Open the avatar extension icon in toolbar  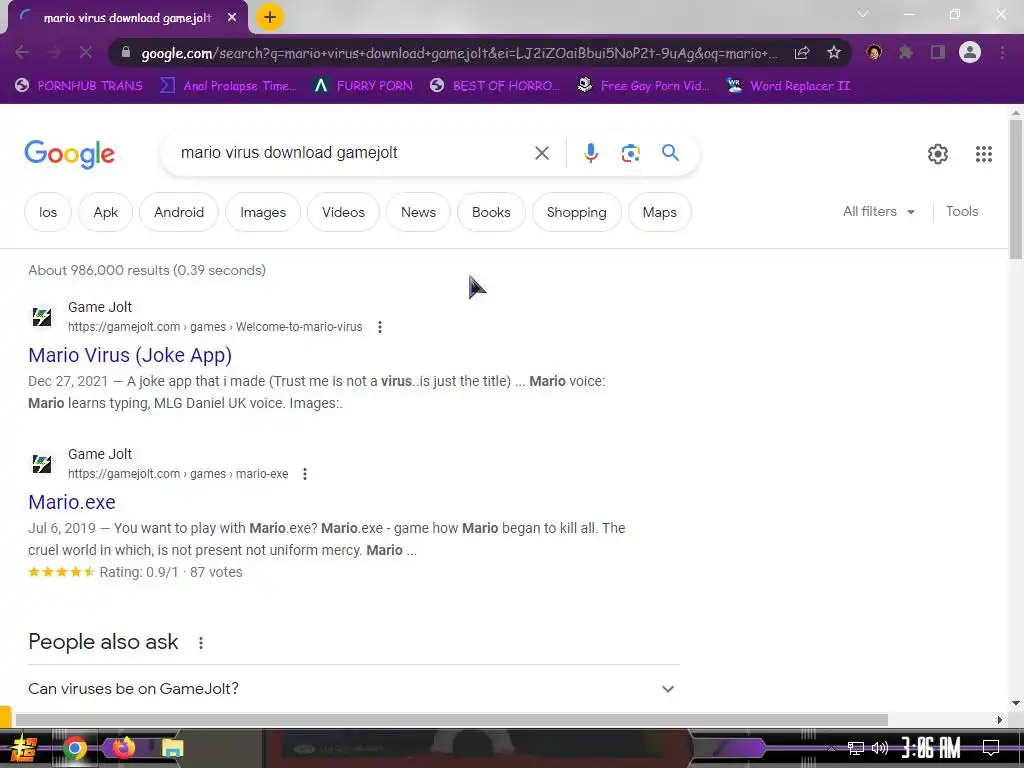point(874,52)
